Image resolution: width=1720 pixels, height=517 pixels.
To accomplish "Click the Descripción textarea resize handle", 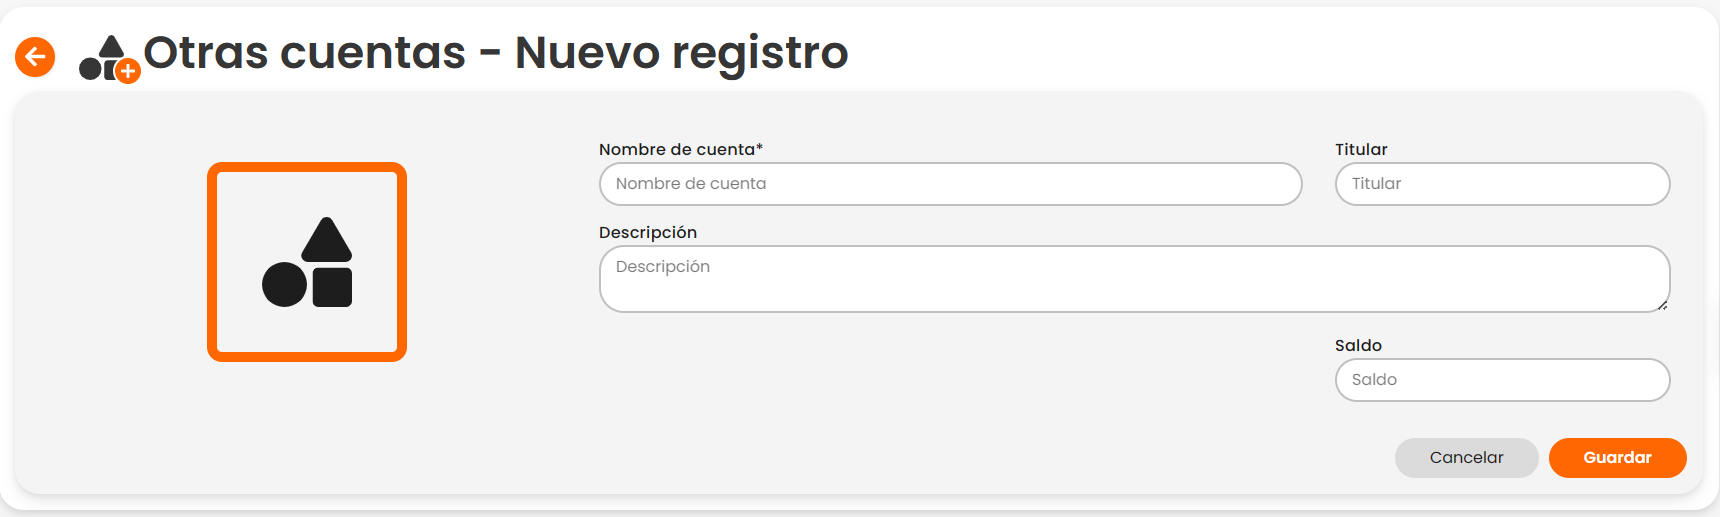I will click(x=1662, y=305).
